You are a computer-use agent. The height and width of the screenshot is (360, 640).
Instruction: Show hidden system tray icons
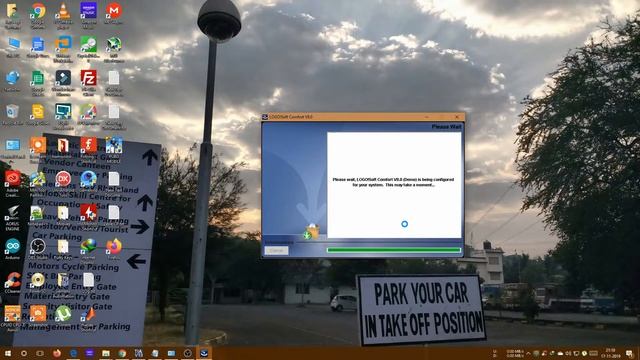point(529,353)
